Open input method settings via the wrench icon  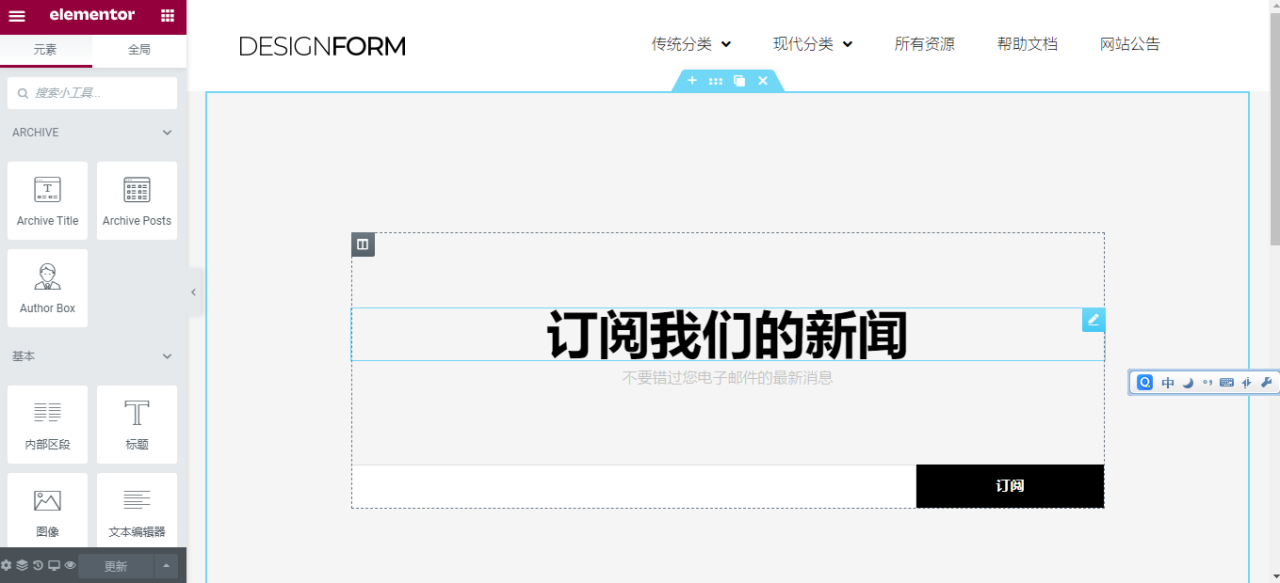[1266, 382]
